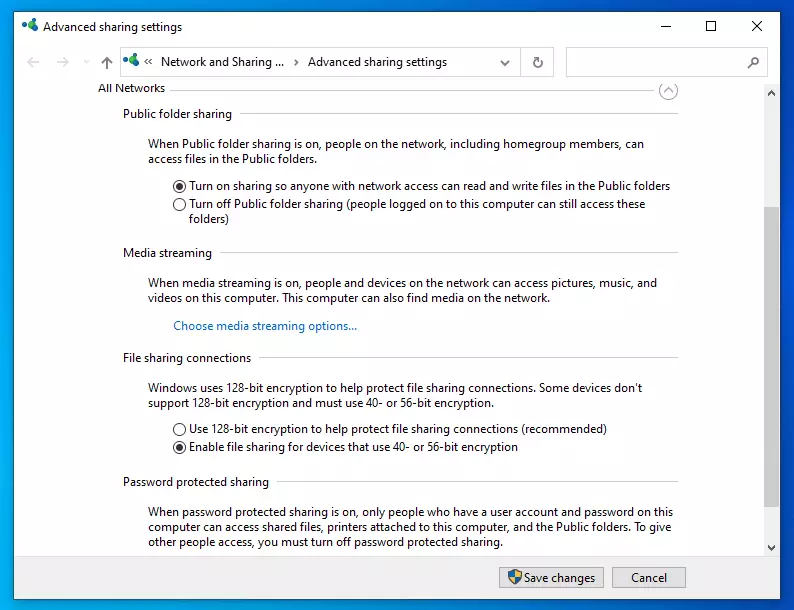Click the Forward navigation arrow
This screenshot has width=794, height=610.
[x=63, y=62]
